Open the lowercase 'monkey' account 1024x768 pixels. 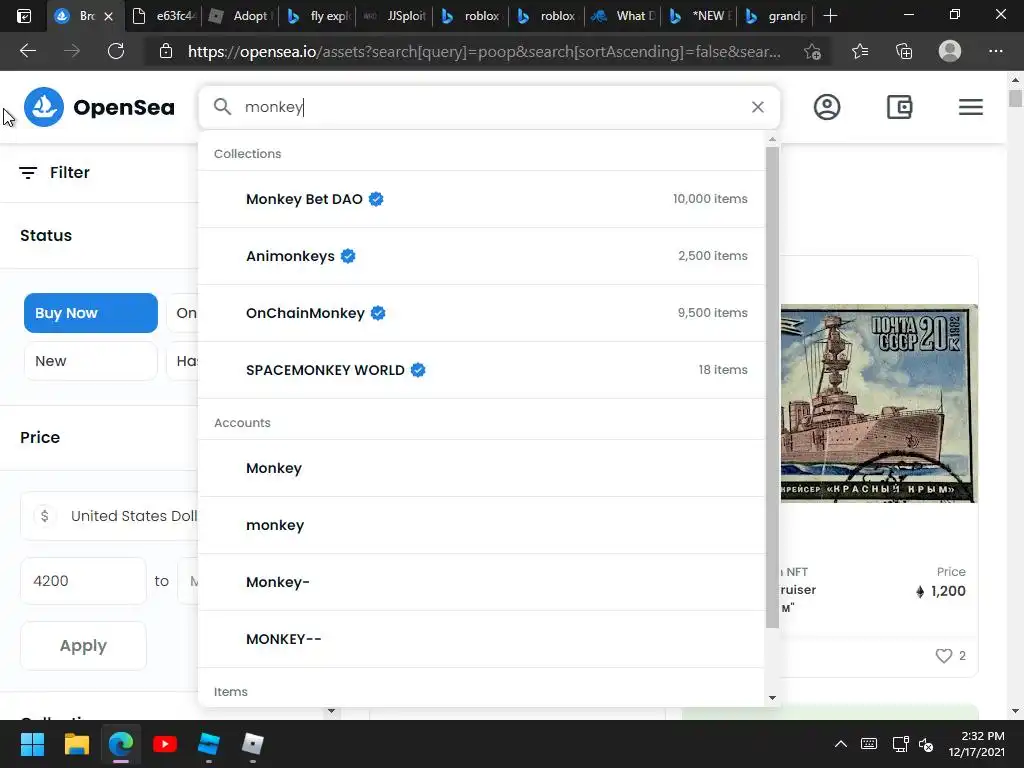[481, 525]
